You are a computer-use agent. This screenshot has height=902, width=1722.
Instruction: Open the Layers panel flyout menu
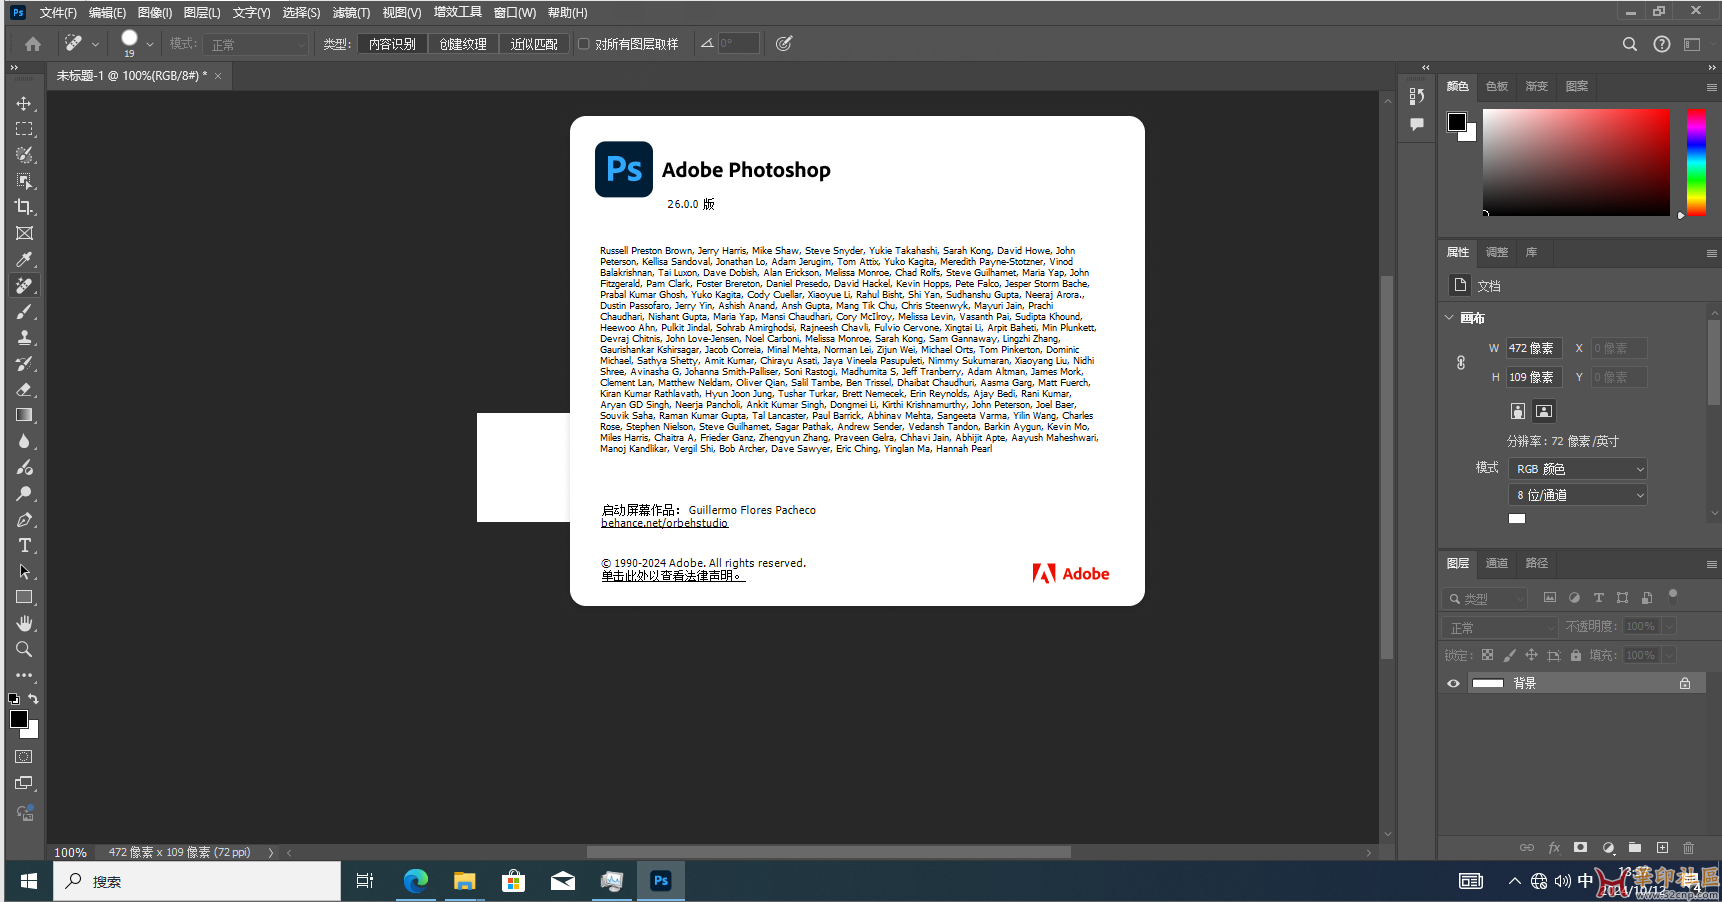(x=1711, y=564)
